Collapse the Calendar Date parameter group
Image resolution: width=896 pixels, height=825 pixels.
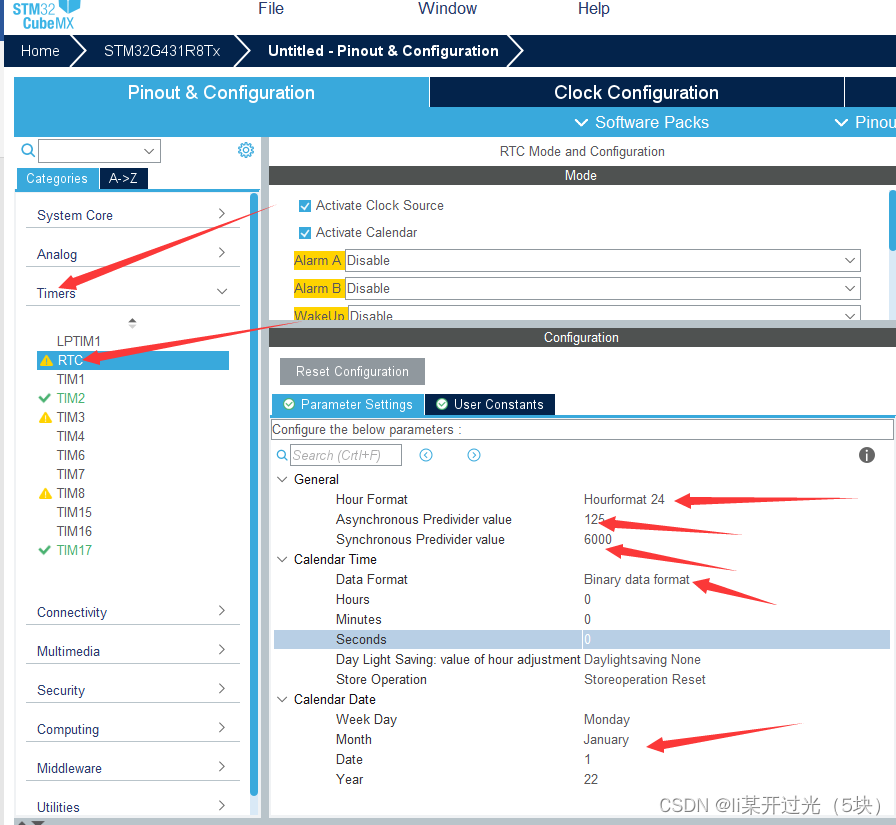pos(282,699)
